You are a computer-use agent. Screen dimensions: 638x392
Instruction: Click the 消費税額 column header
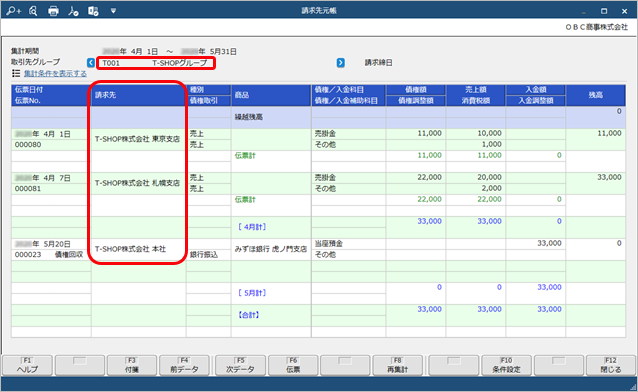[x=476, y=101]
